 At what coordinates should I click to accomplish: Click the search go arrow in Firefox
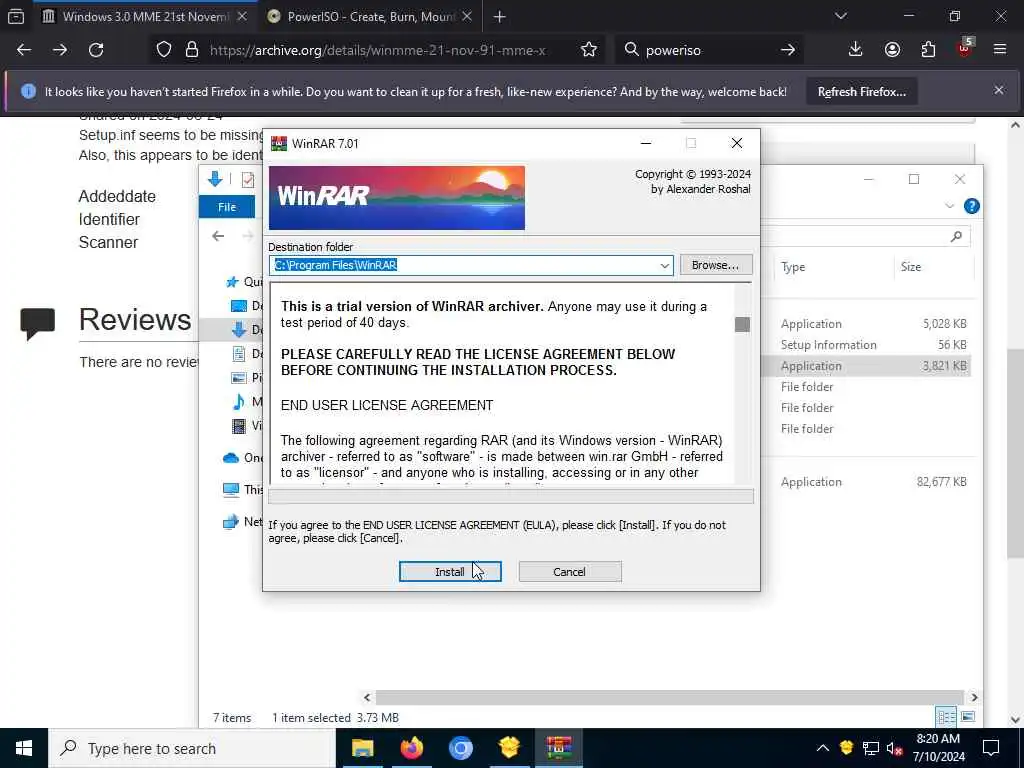[788, 50]
